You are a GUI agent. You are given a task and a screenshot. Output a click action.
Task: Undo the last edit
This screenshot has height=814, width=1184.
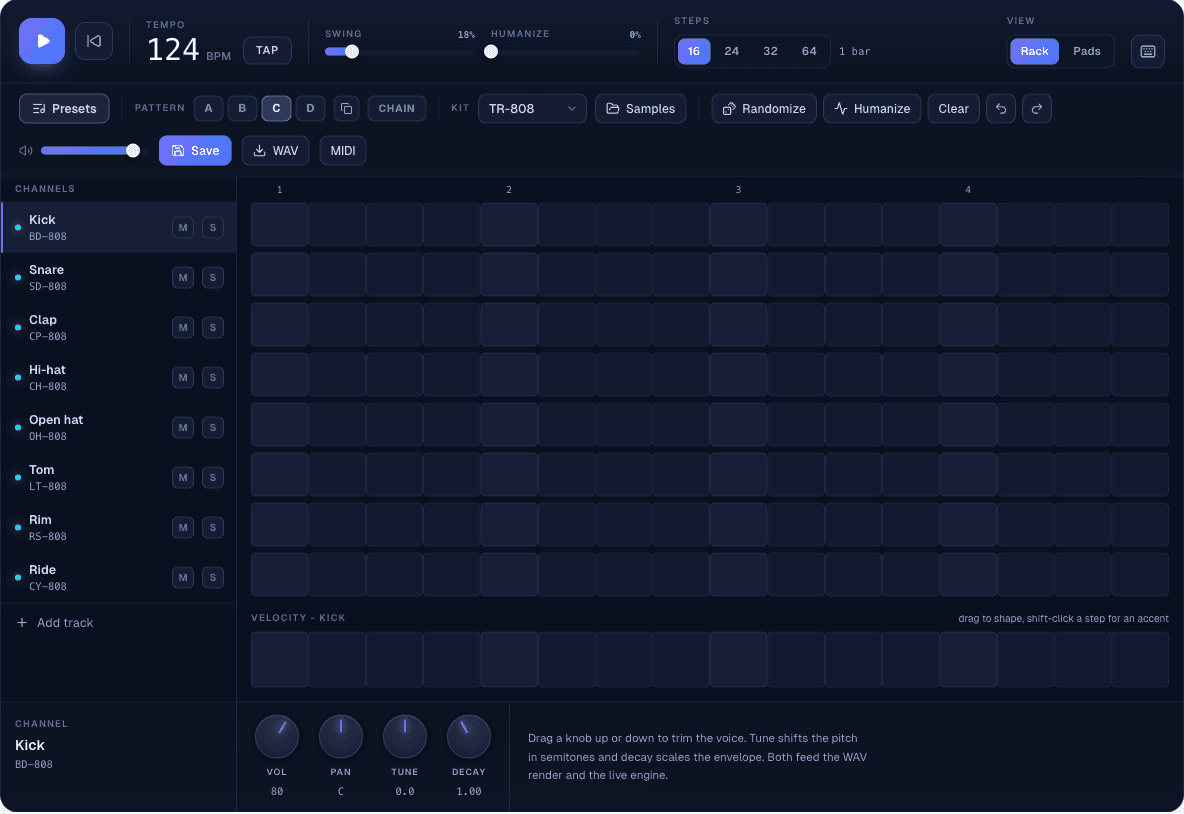(x=1001, y=109)
